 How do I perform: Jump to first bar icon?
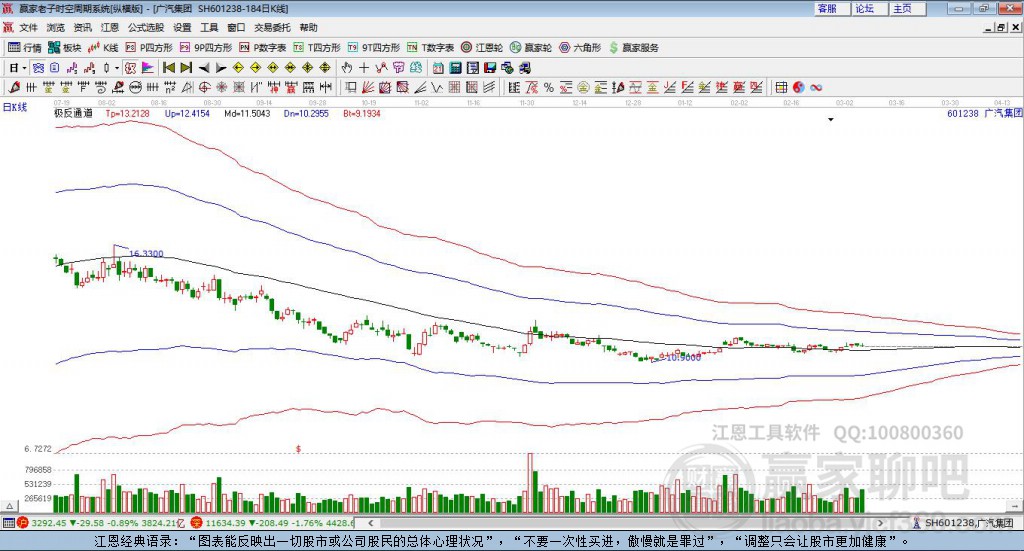[x=168, y=68]
